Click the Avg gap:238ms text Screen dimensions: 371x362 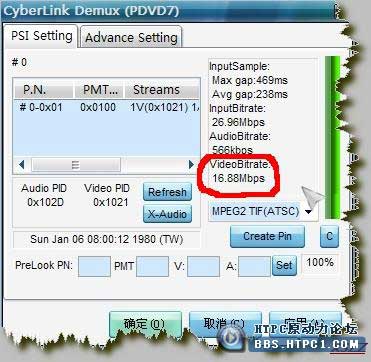tap(250, 94)
